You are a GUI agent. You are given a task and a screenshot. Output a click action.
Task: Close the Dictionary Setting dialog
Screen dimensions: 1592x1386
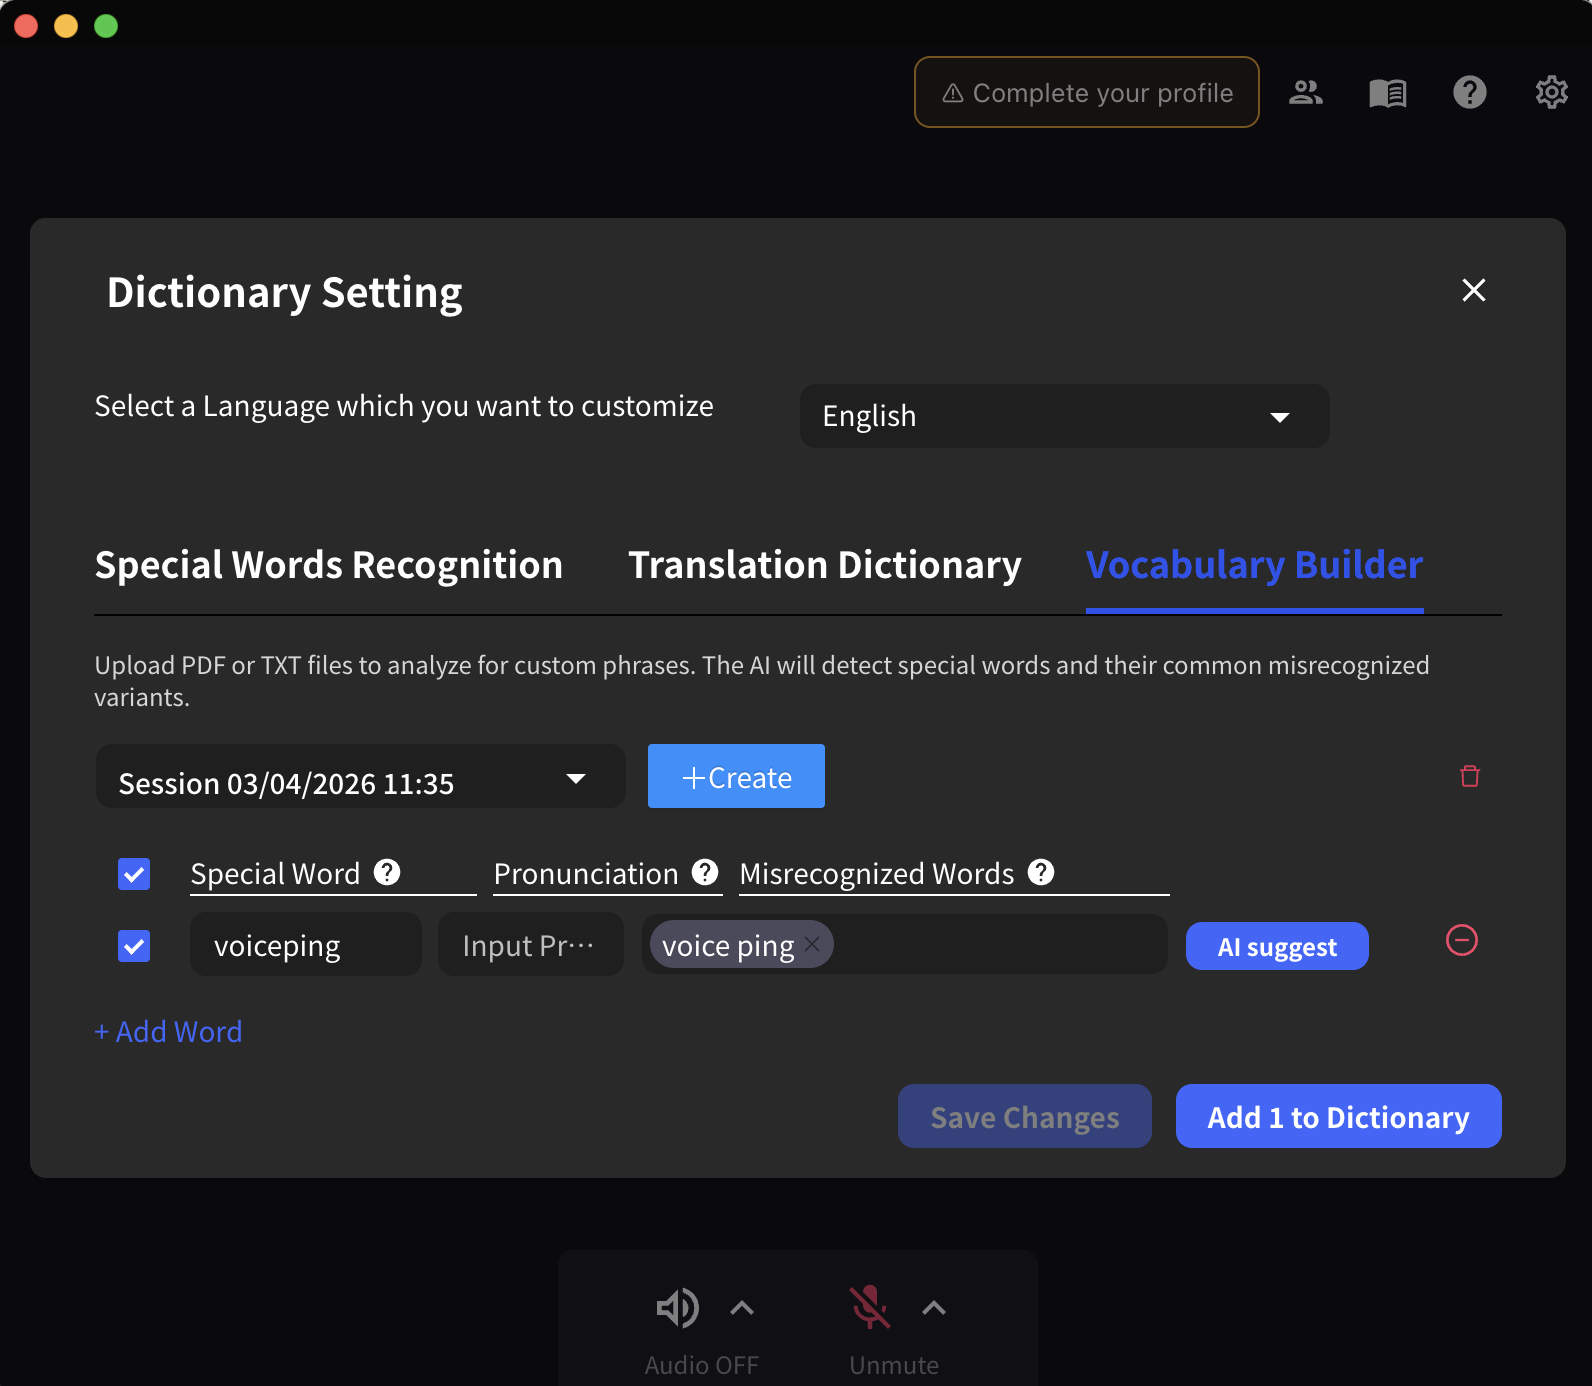[1474, 290]
